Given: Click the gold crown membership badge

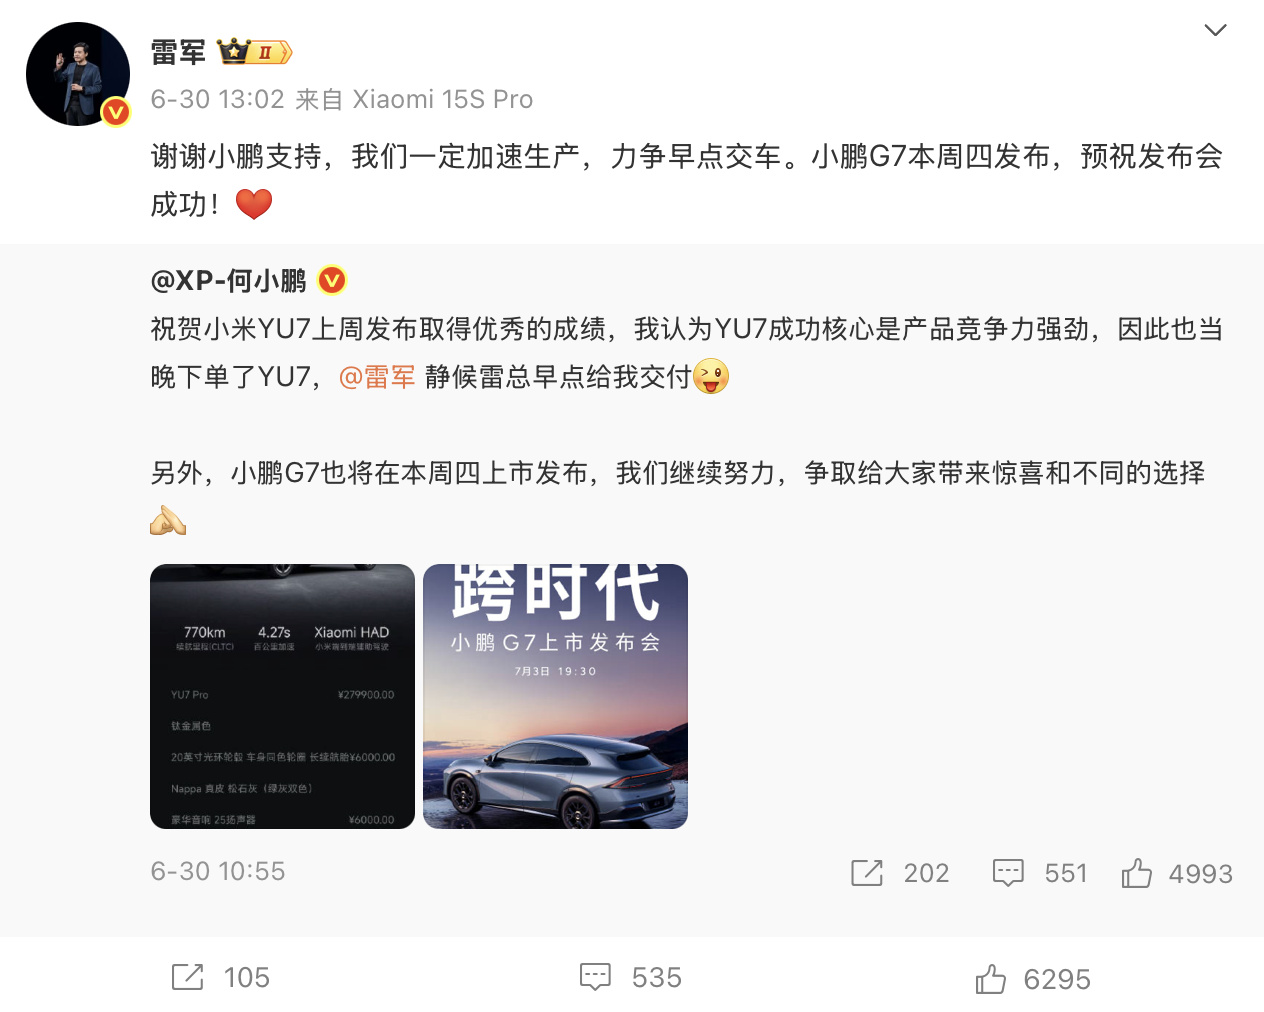Looking at the screenshot, I should coord(255,52).
